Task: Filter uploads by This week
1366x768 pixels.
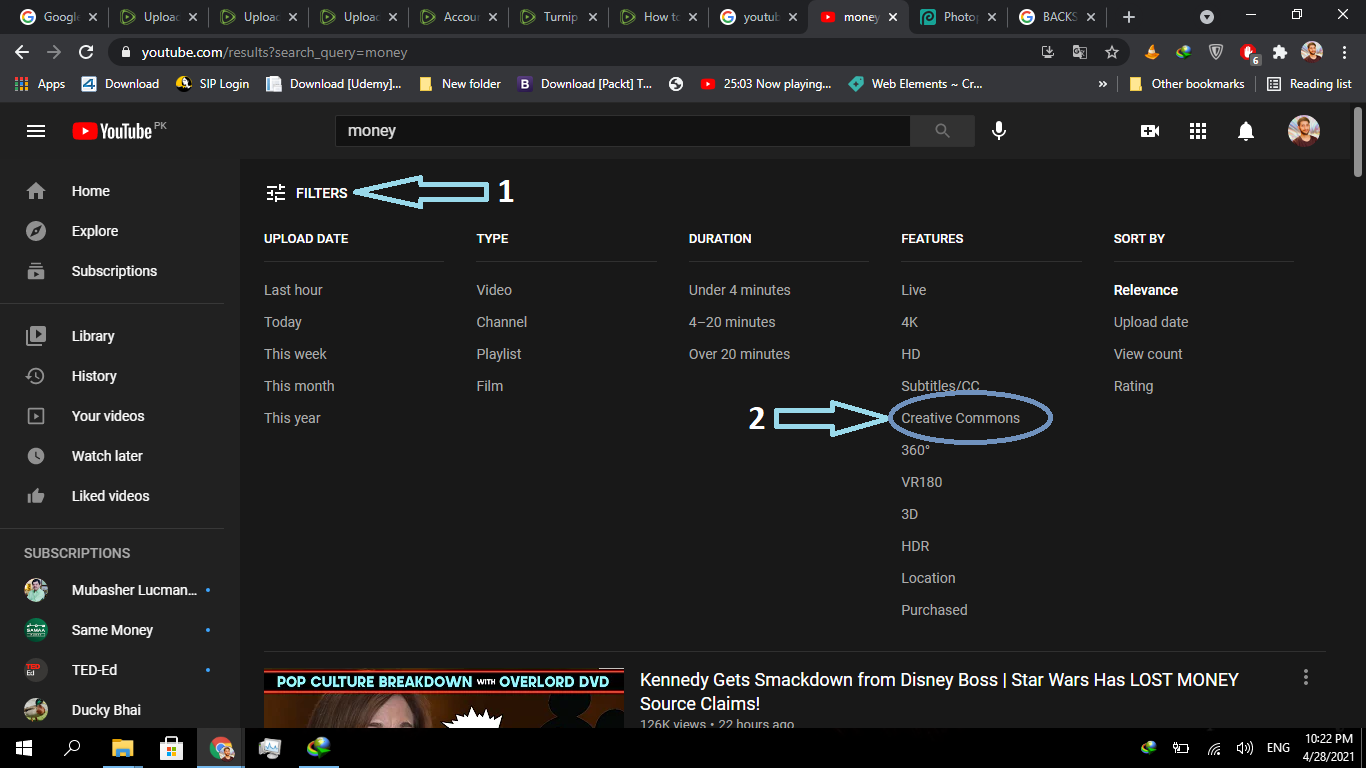Action: 295,354
